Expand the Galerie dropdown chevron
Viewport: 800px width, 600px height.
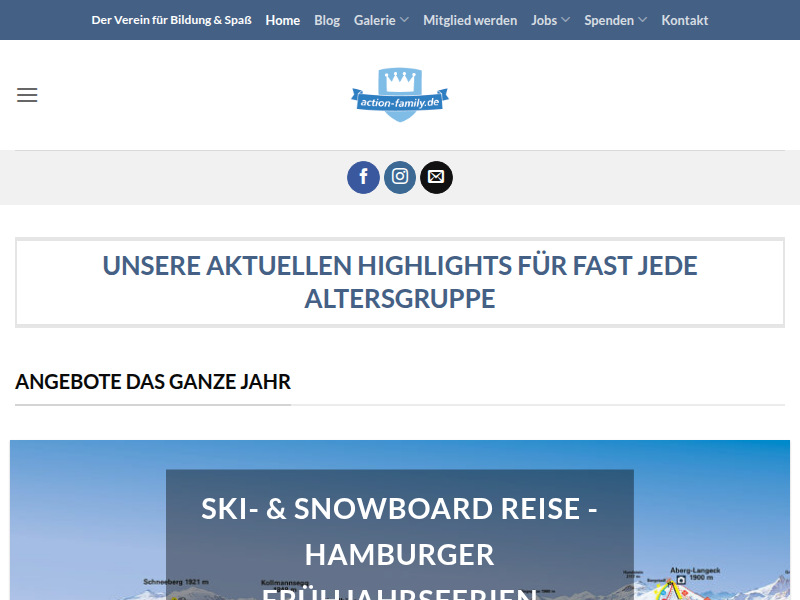click(x=404, y=20)
